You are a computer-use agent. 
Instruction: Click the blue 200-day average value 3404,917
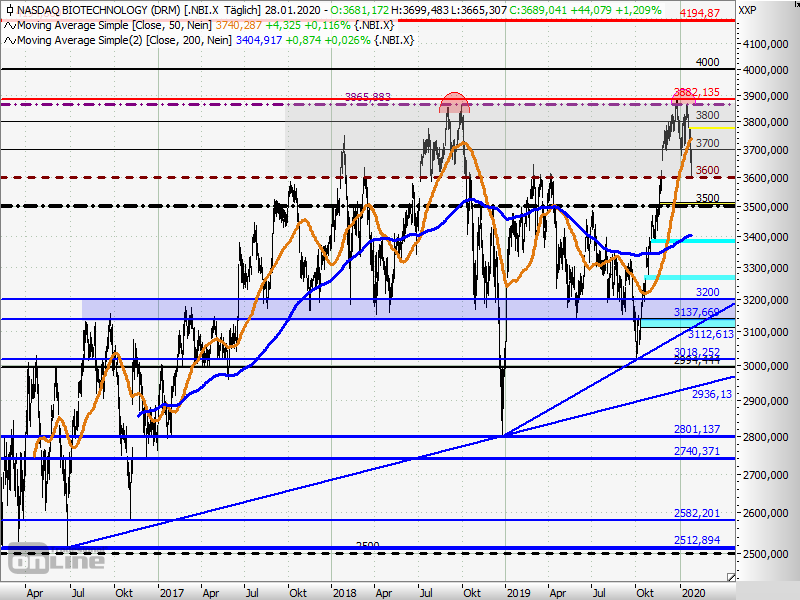[x=259, y=40]
